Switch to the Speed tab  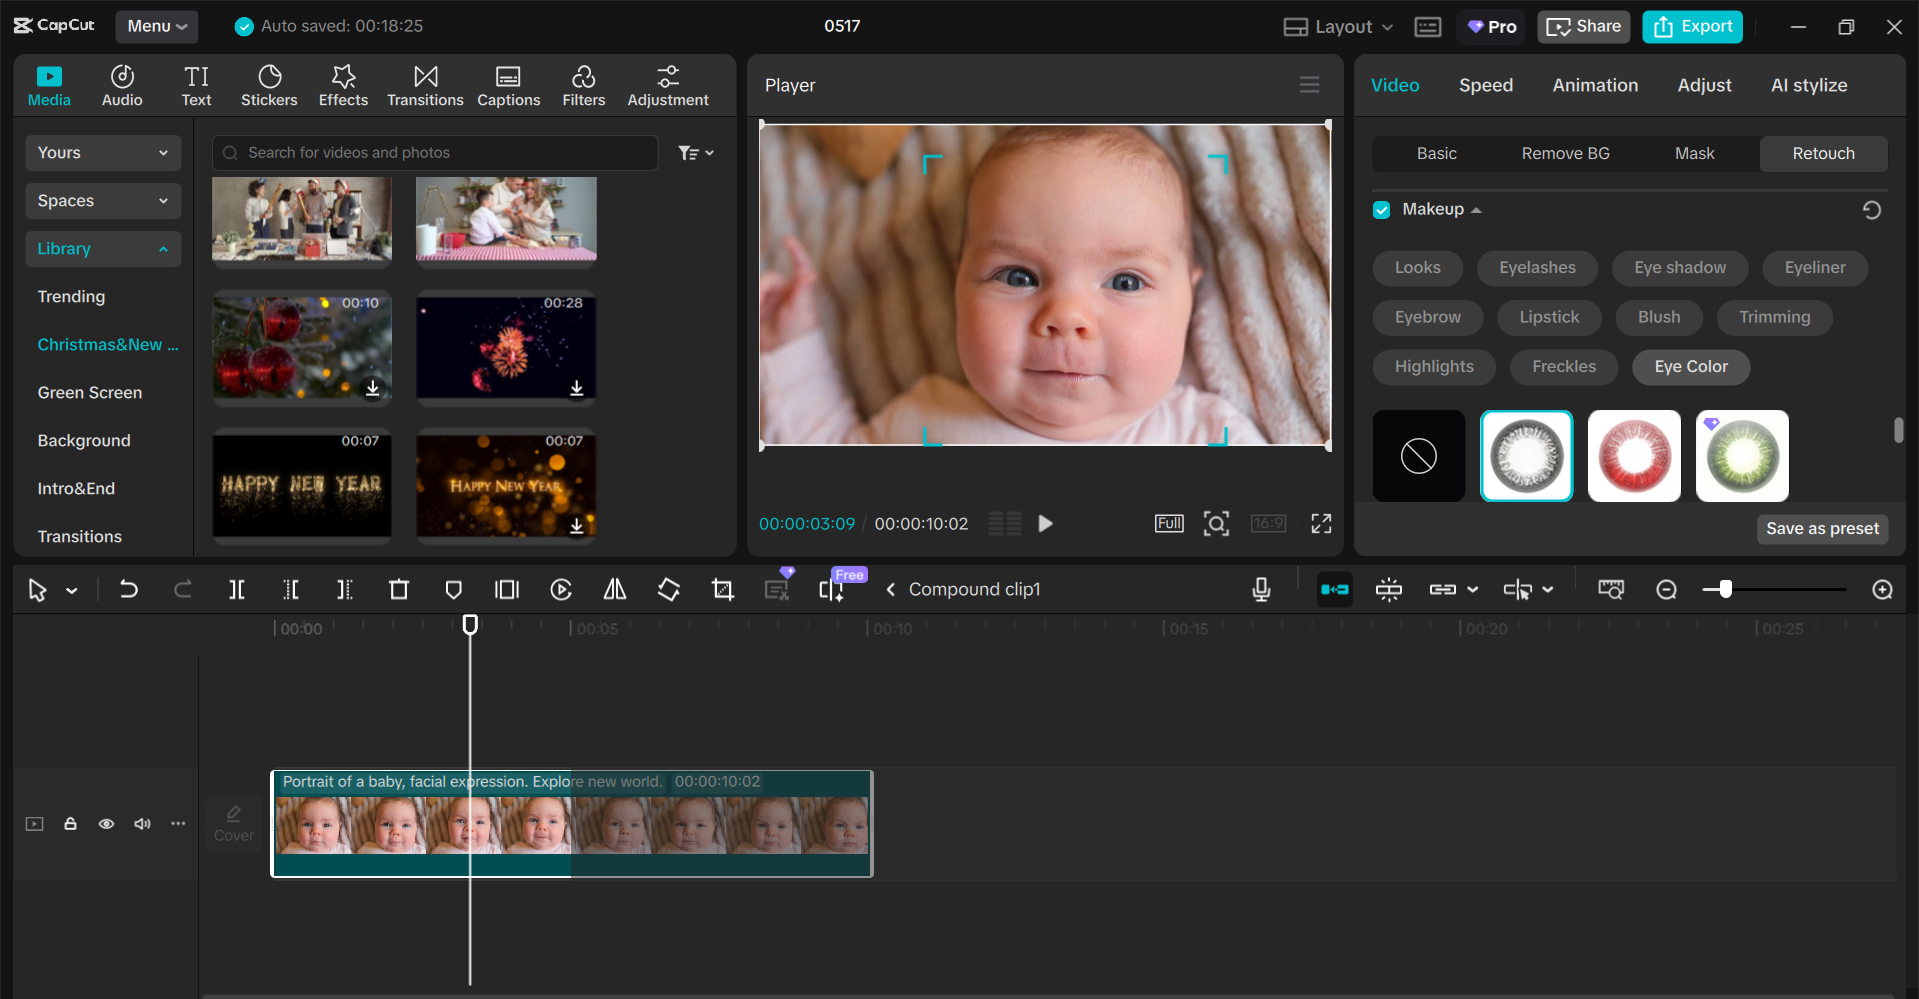point(1485,85)
